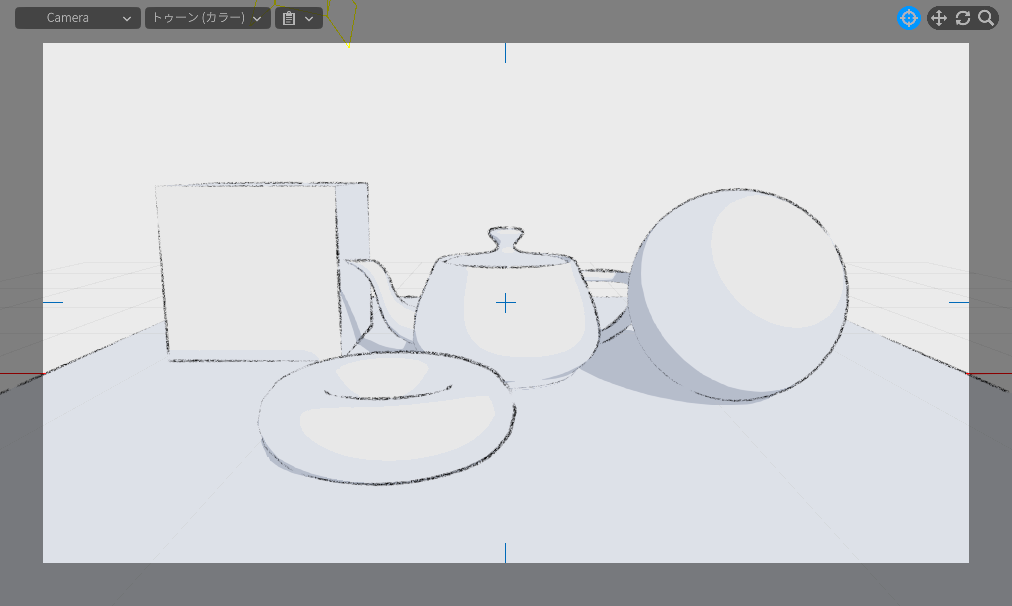This screenshot has height=606, width=1012.
Task: Click the blue marker on right frame edge
Action: (x=959, y=302)
